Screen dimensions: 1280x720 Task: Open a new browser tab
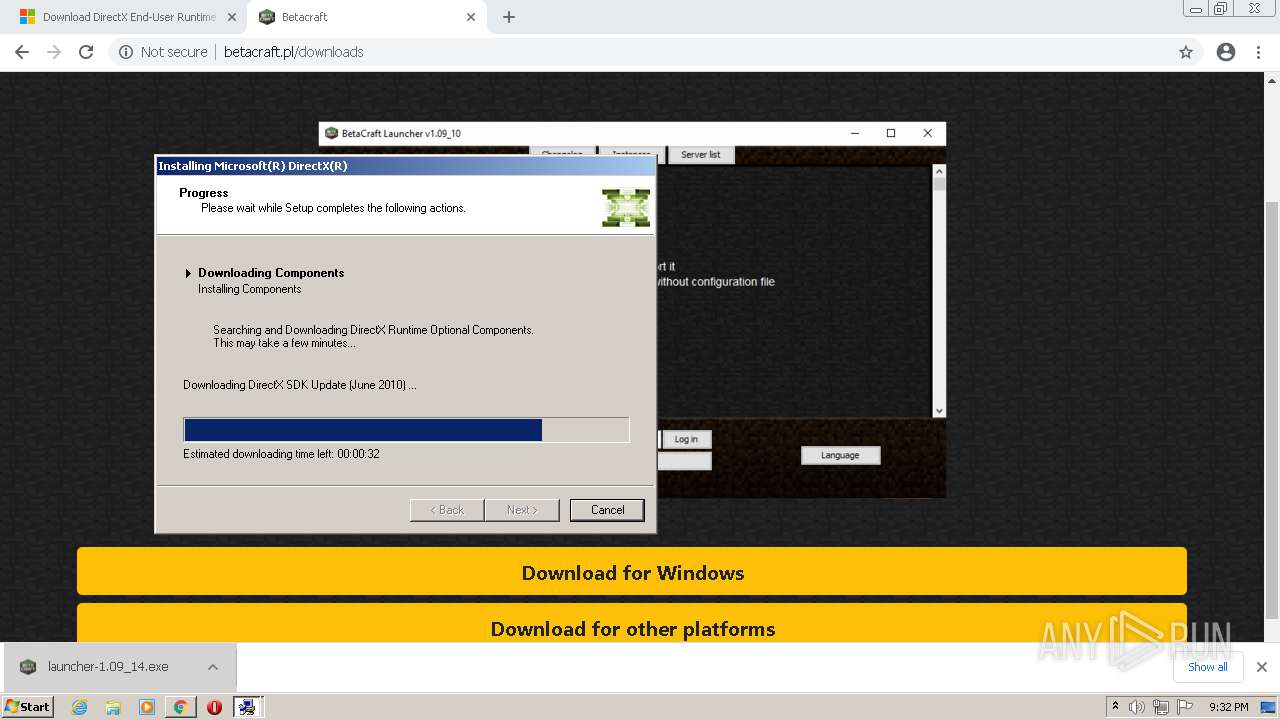pos(508,17)
